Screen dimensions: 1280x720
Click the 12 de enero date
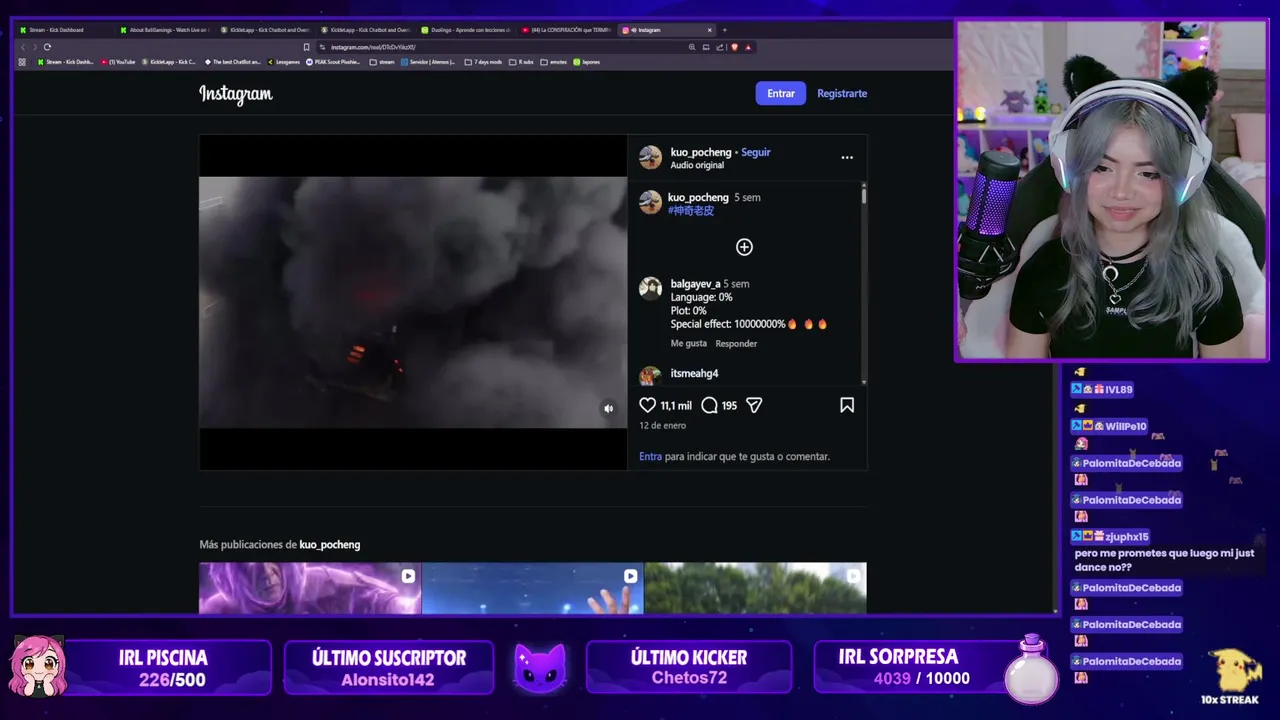click(x=662, y=426)
